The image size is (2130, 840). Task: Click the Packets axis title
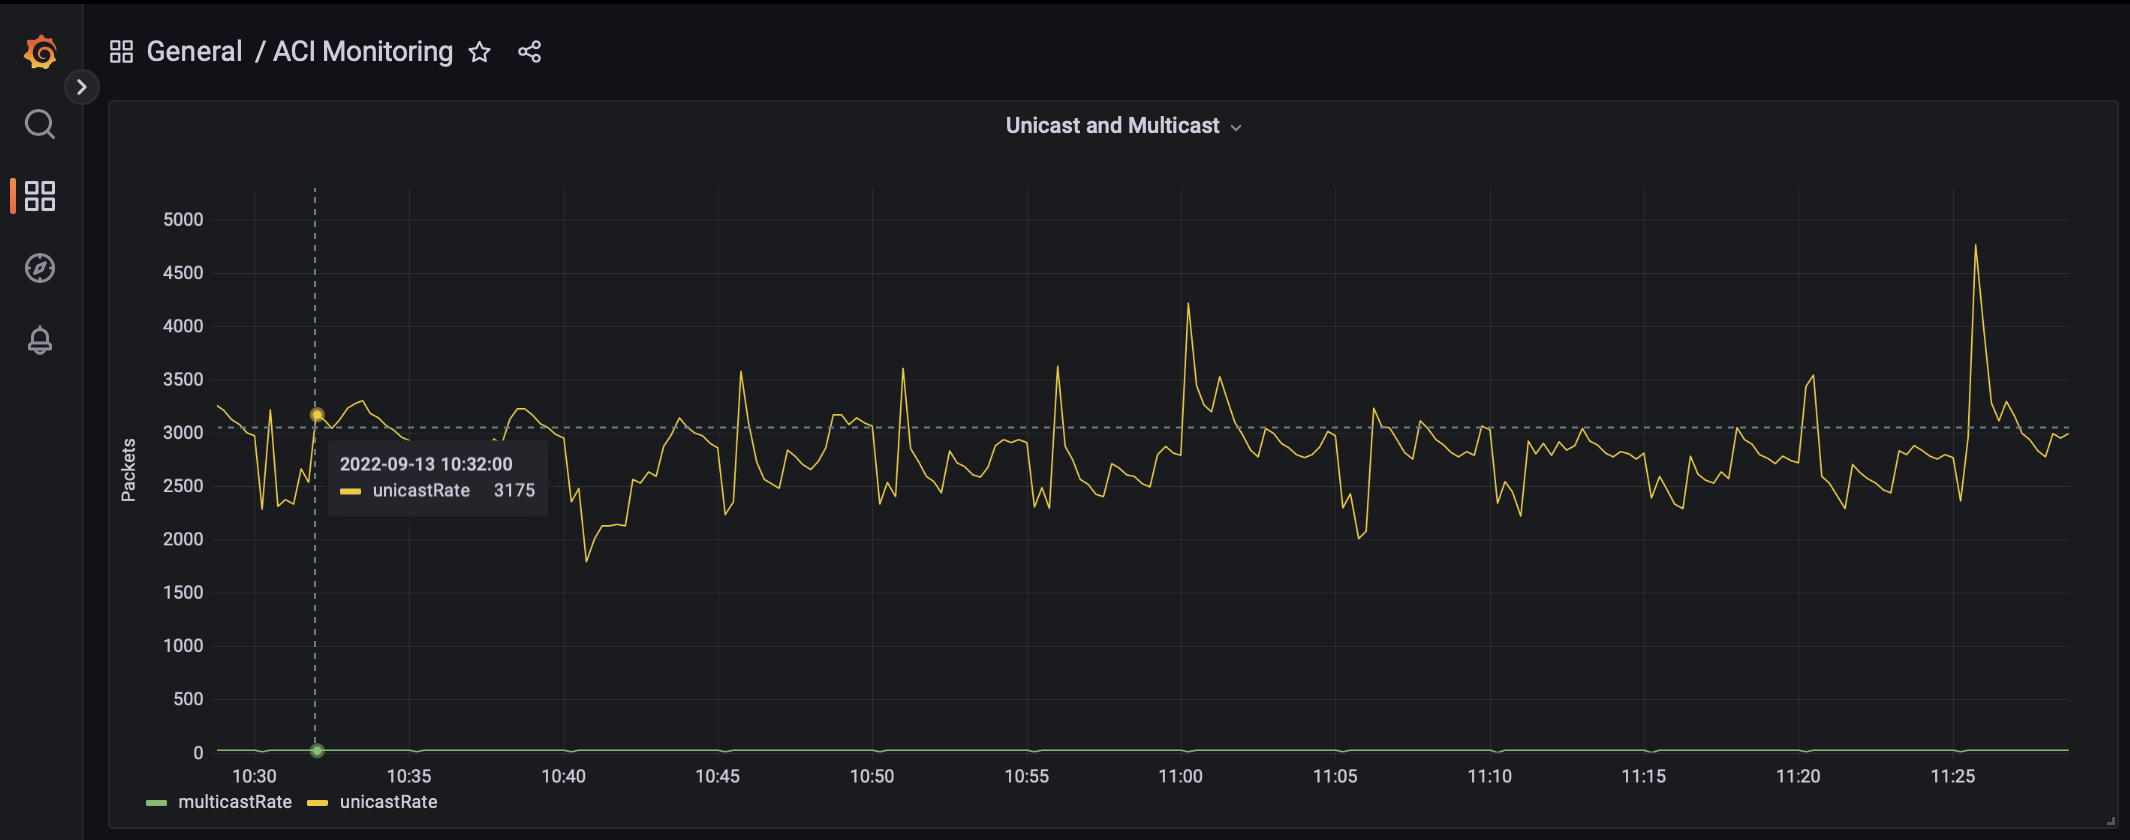tap(128, 470)
